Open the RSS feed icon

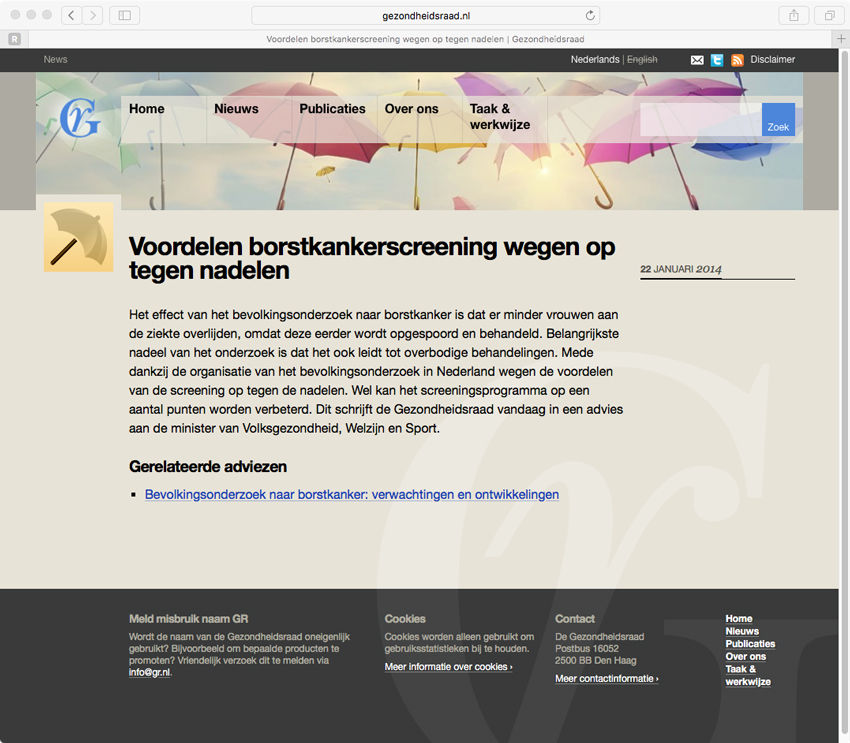(x=737, y=60)
